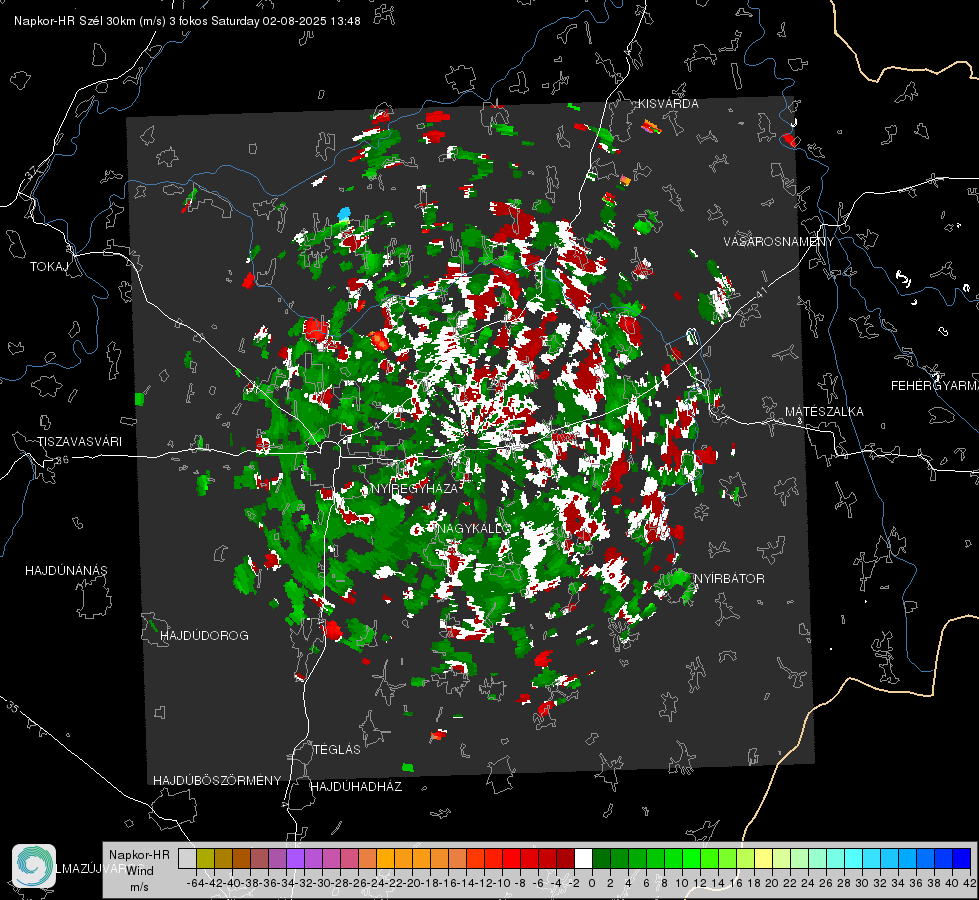Image resolution: width=979 pixels, height=900 pixels.
Task: Pick the white swatch in the legend
Action: coord(583,858)
